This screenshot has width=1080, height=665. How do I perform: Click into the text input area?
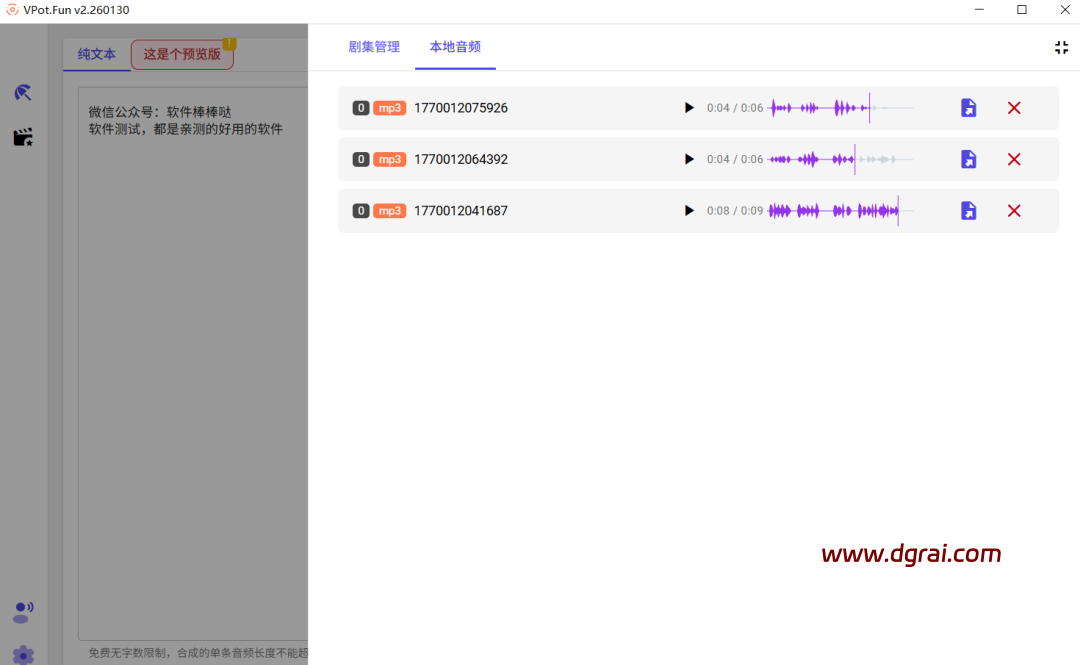[190, 350]
